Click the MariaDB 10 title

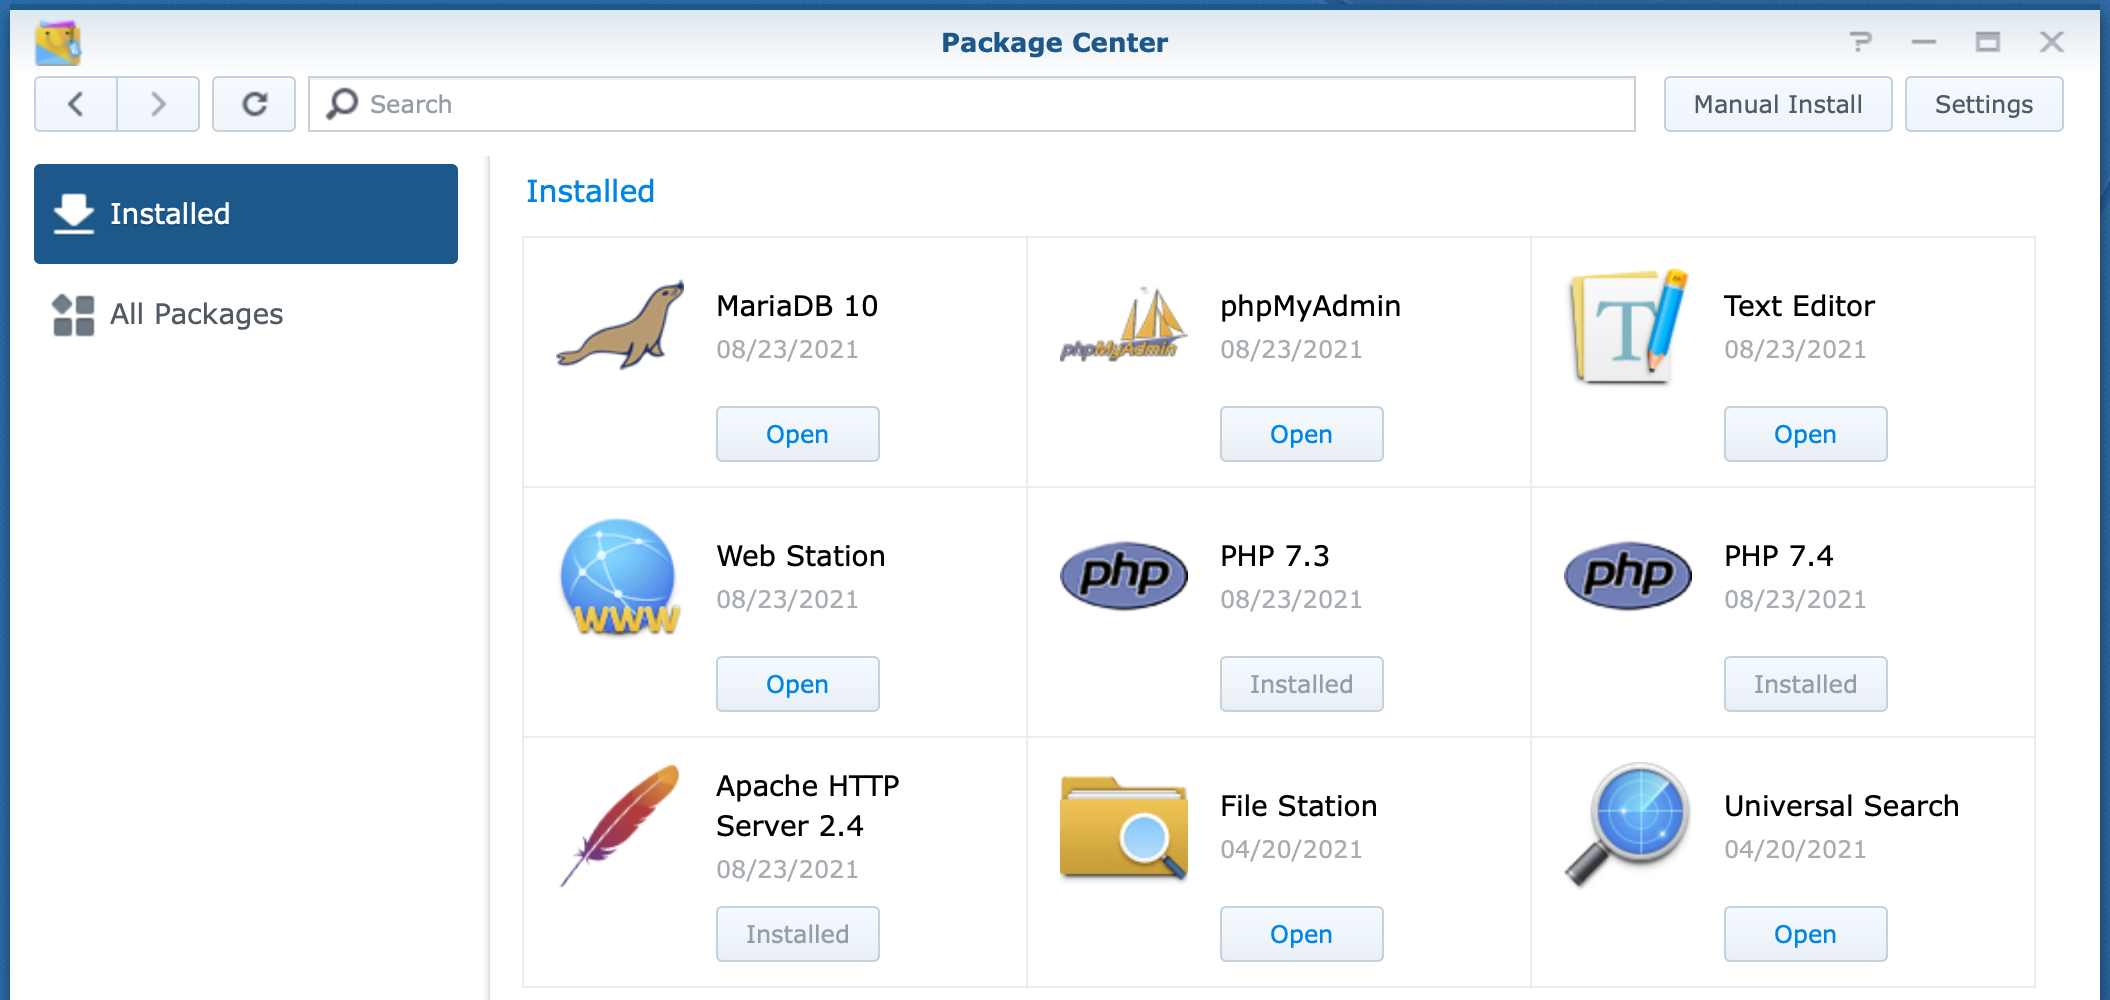797,306
